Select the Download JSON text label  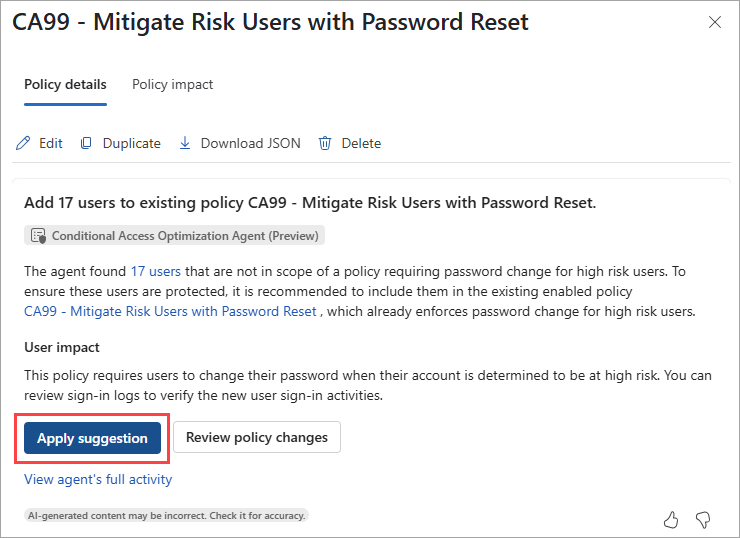[x=250, y=143]
